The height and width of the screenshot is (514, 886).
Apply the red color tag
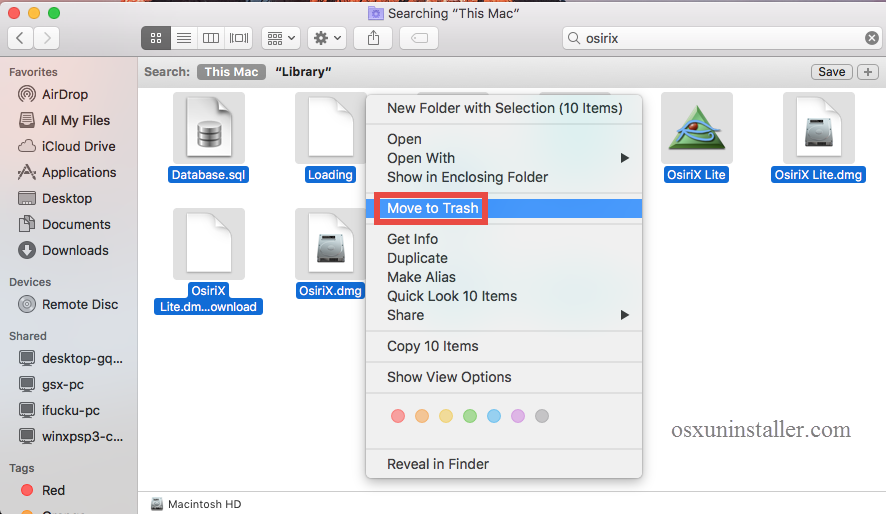(x=398, y=416)
